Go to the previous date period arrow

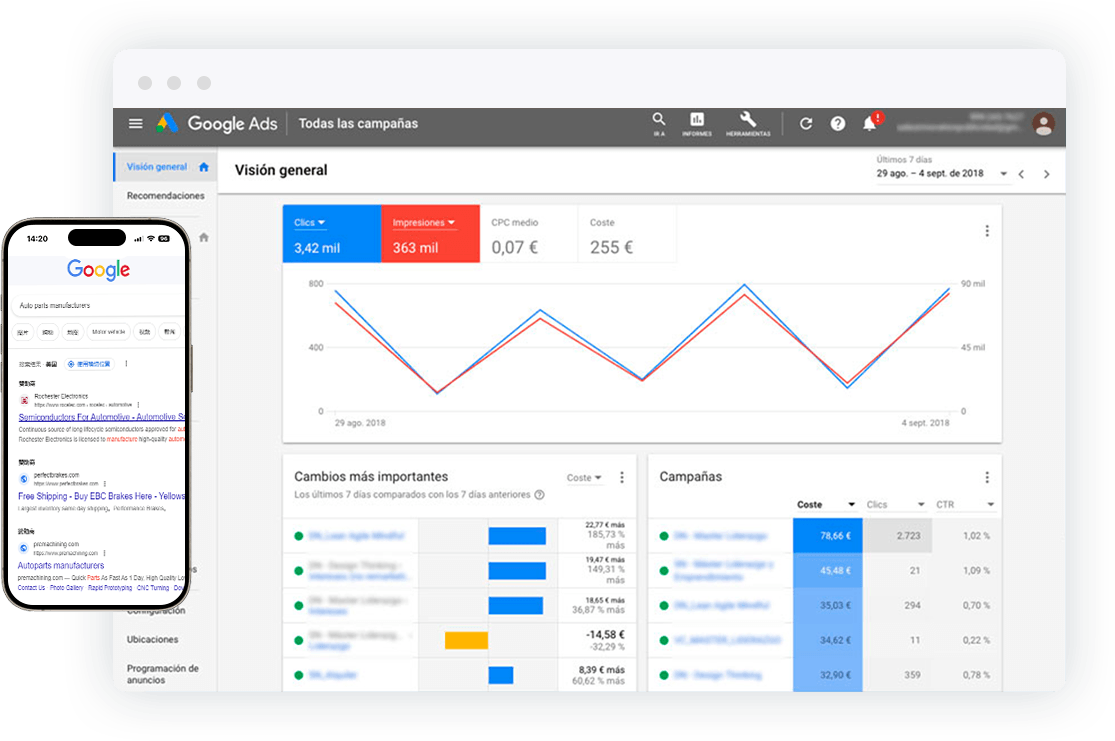[x=1021, y=174]
